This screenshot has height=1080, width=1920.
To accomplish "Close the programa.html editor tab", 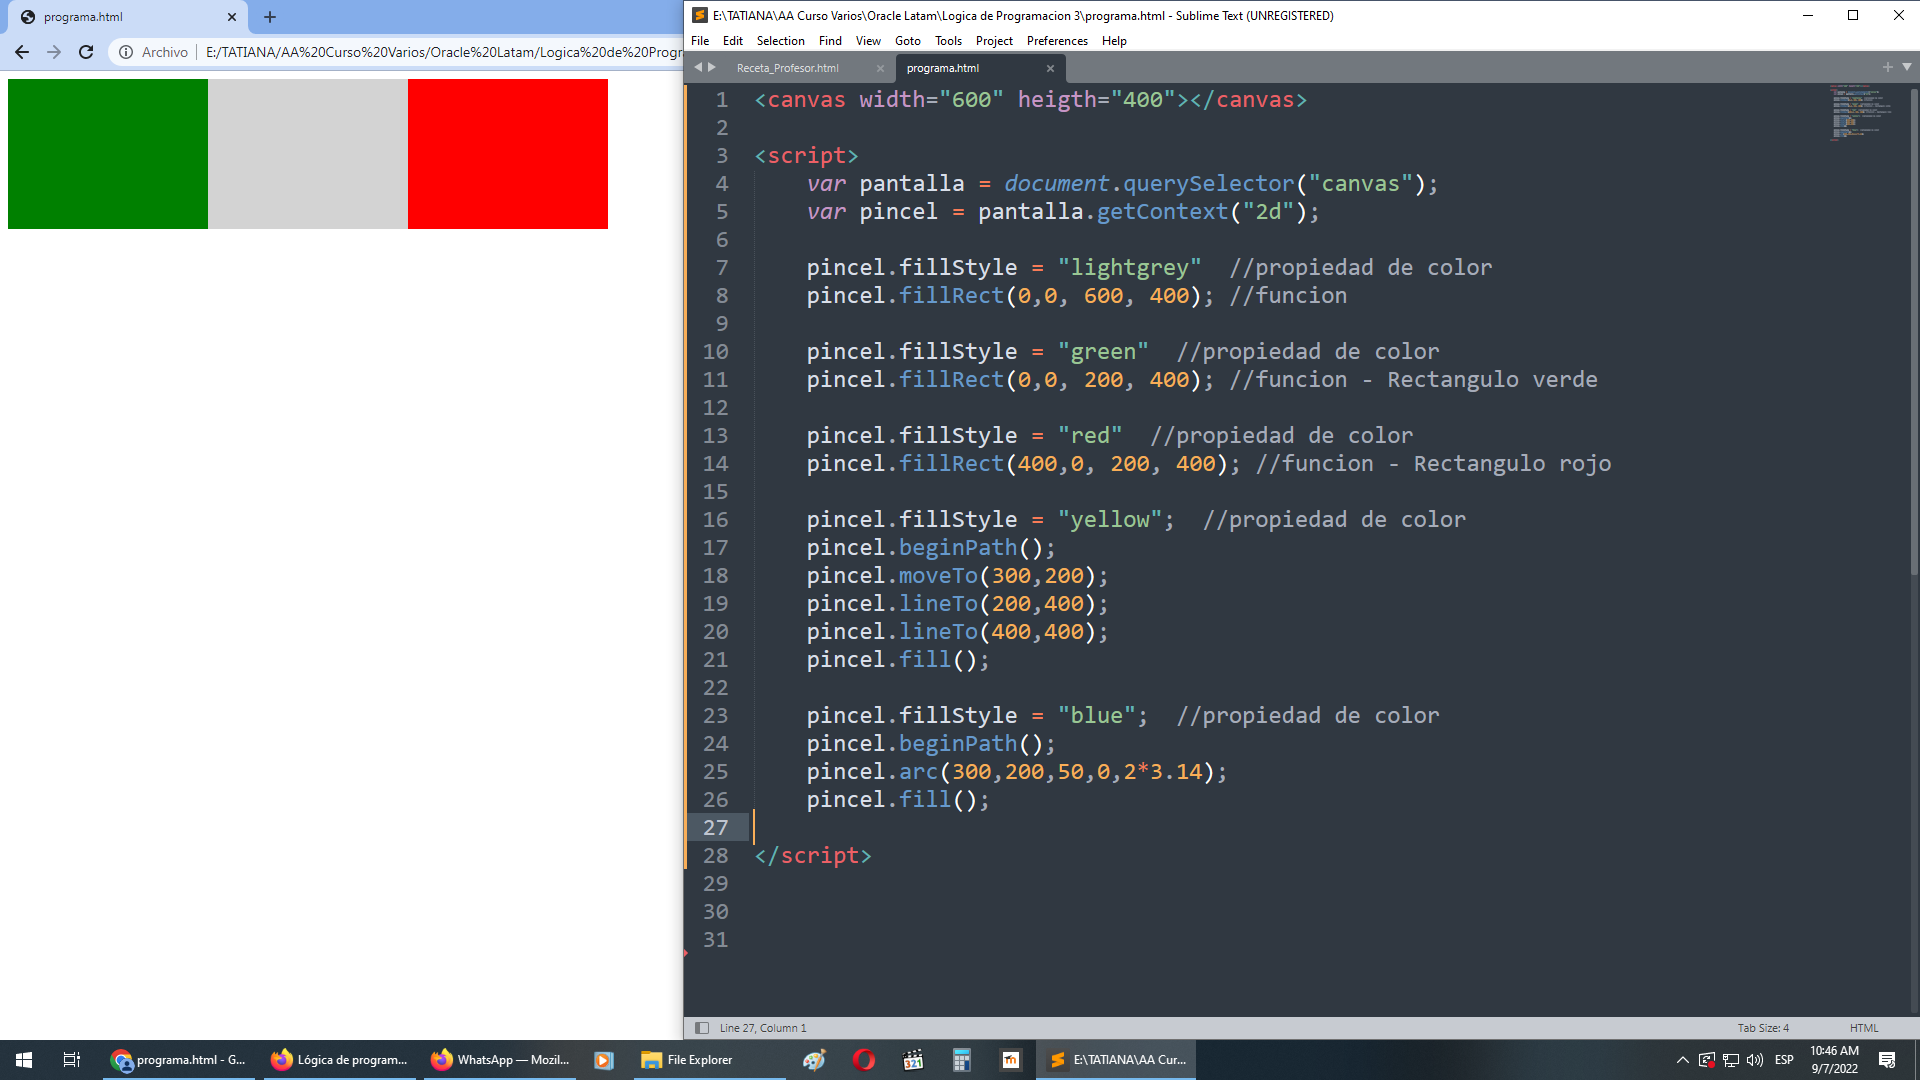I will coord(1050,68).
